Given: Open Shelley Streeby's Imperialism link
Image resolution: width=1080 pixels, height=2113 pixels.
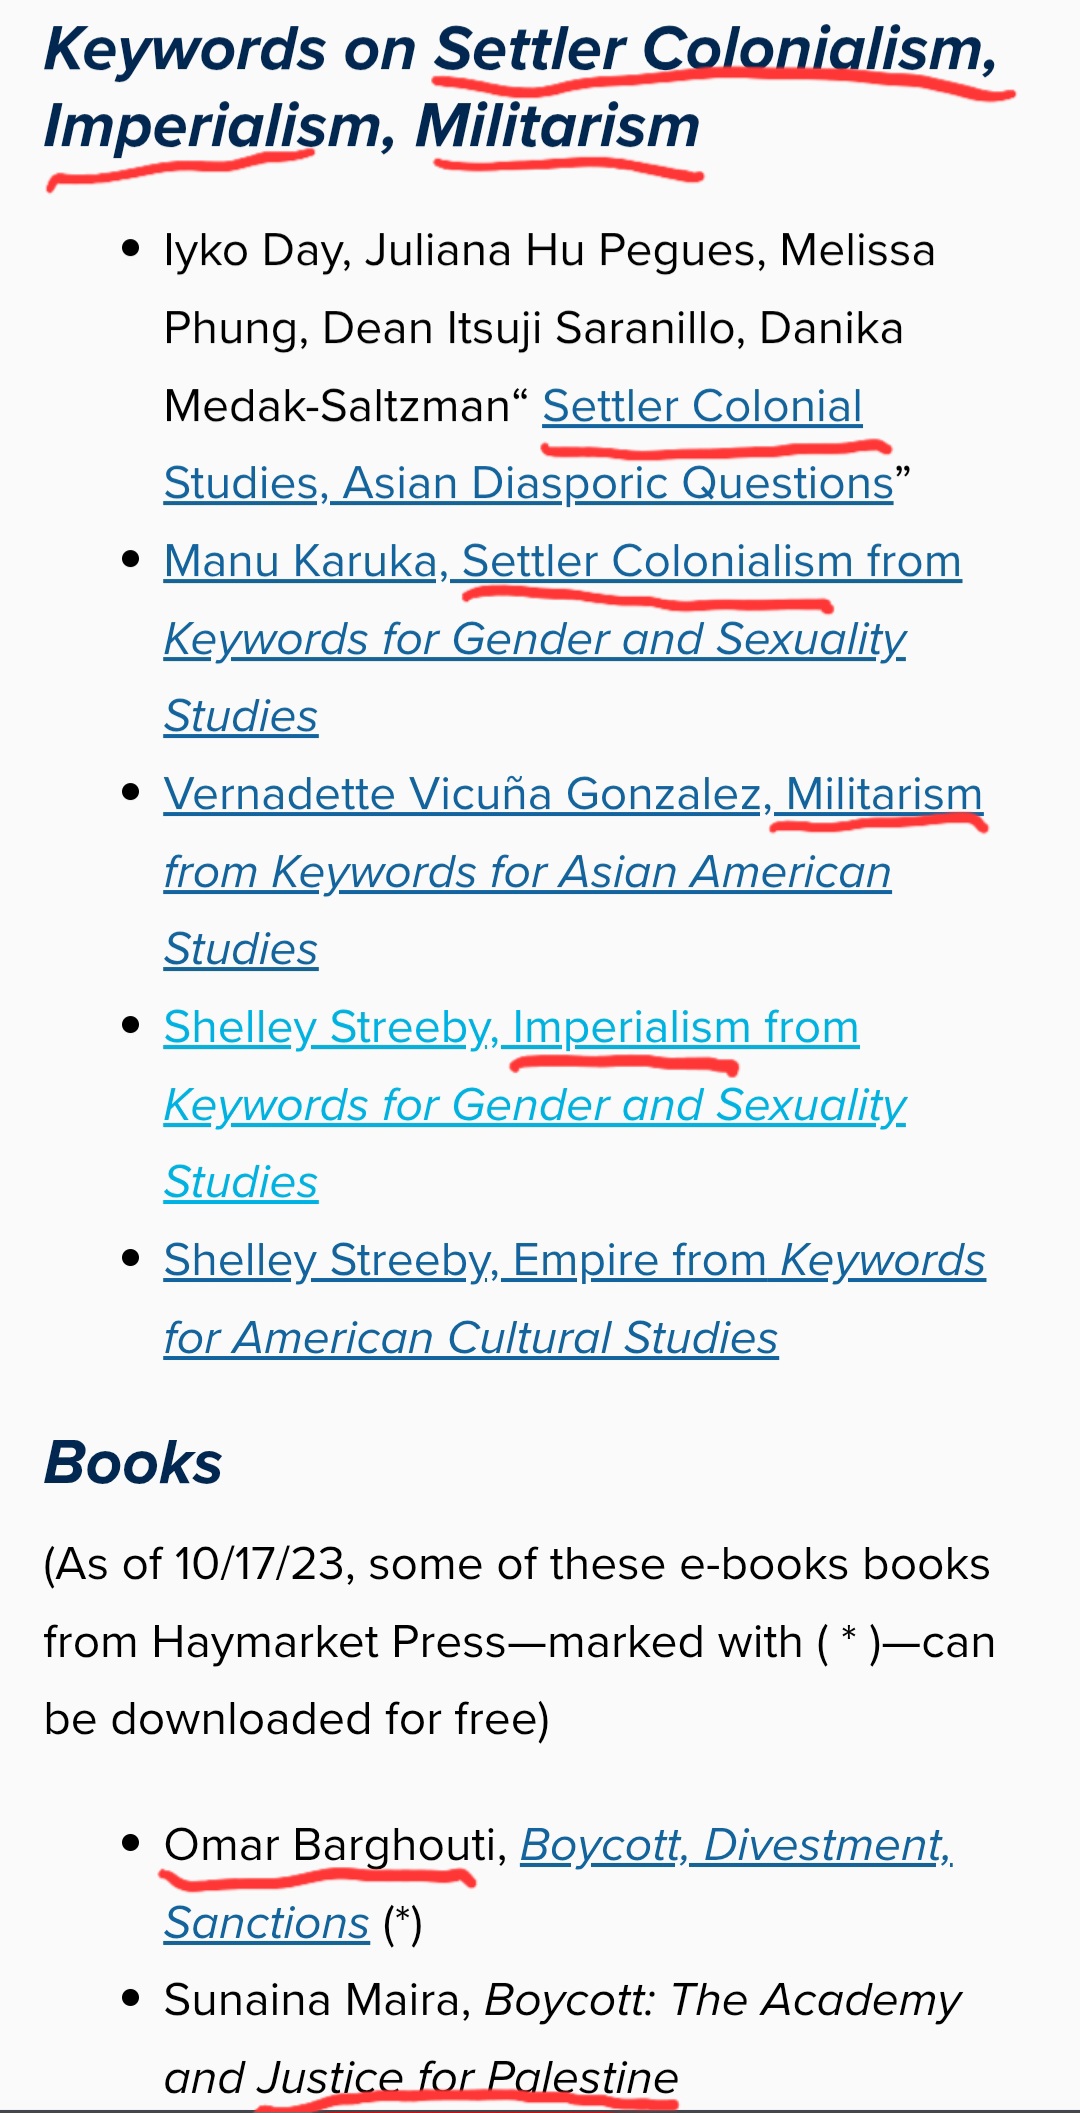Looking at the screenshot, I should point(511,1028).
